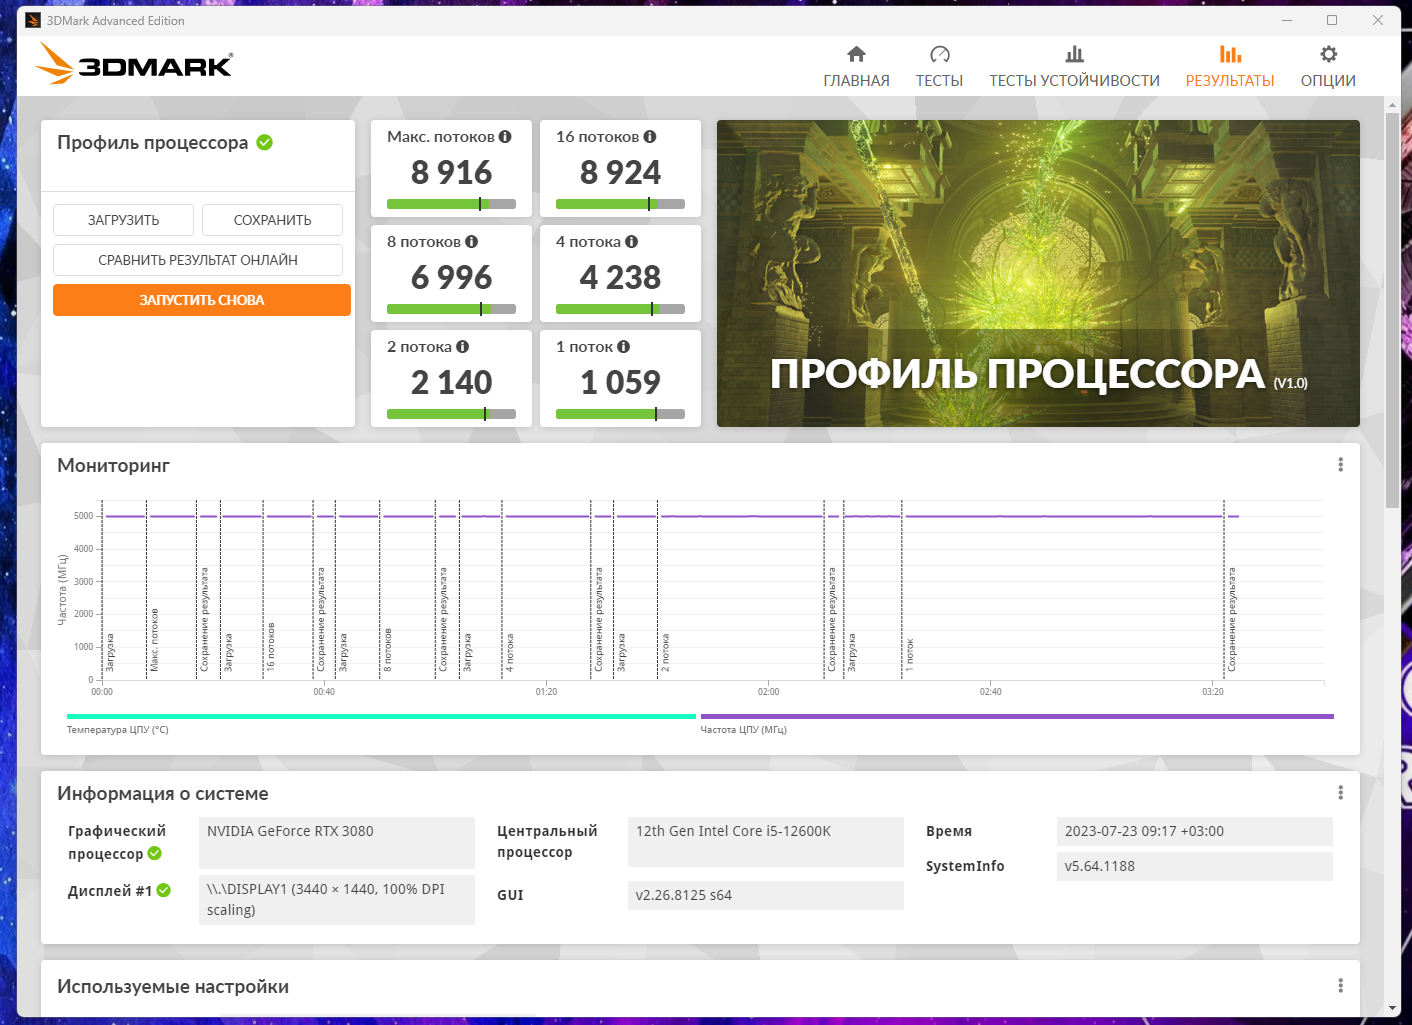Viewport: 1412px width, 1025px height.
Task: Click the DISPLAY1 resolution field
Action: (x=337, y=900)
